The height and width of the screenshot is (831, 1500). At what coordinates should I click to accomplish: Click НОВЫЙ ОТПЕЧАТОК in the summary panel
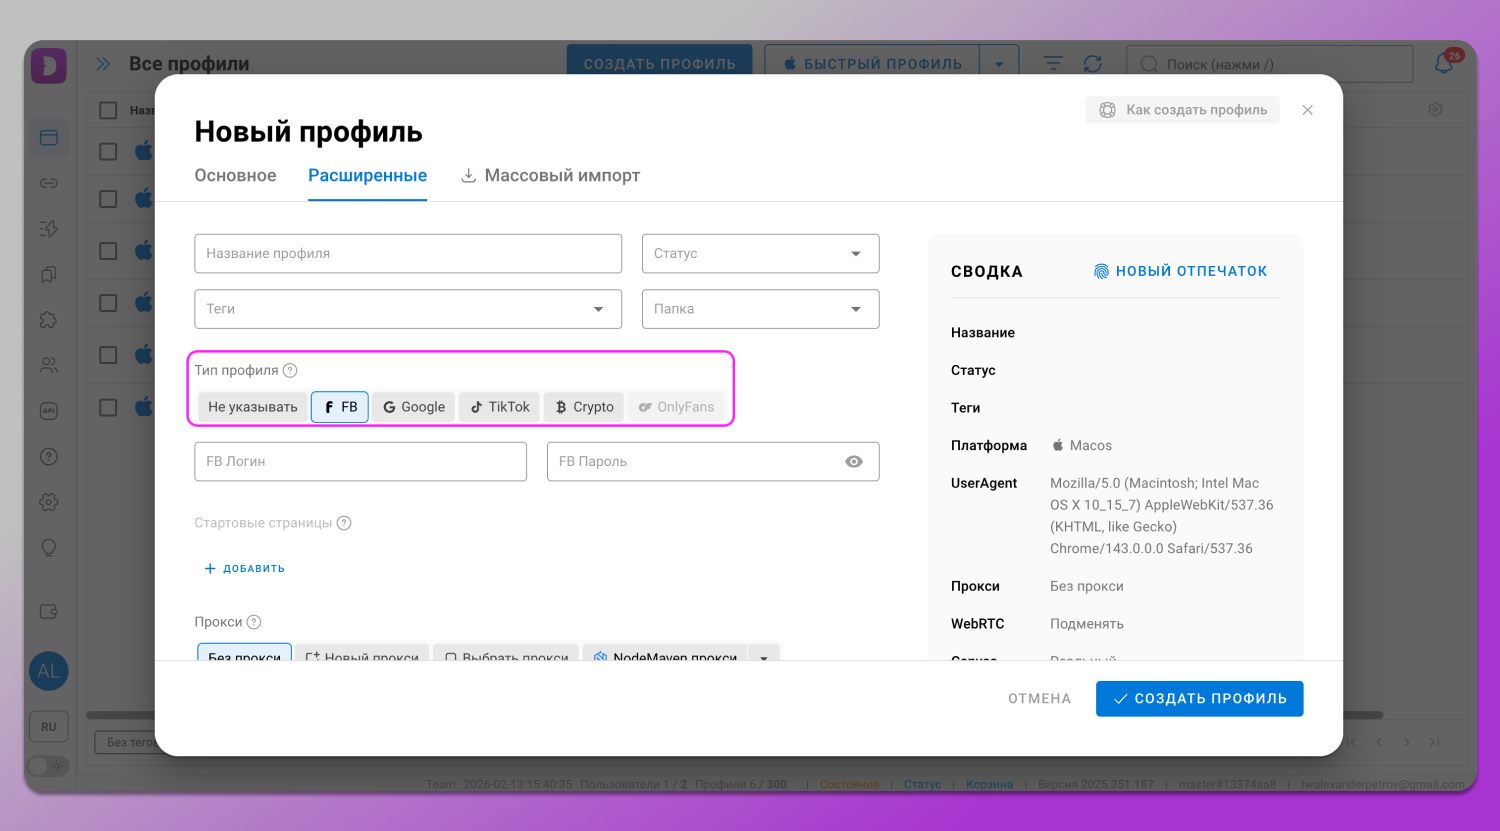tap(1180, 270)
